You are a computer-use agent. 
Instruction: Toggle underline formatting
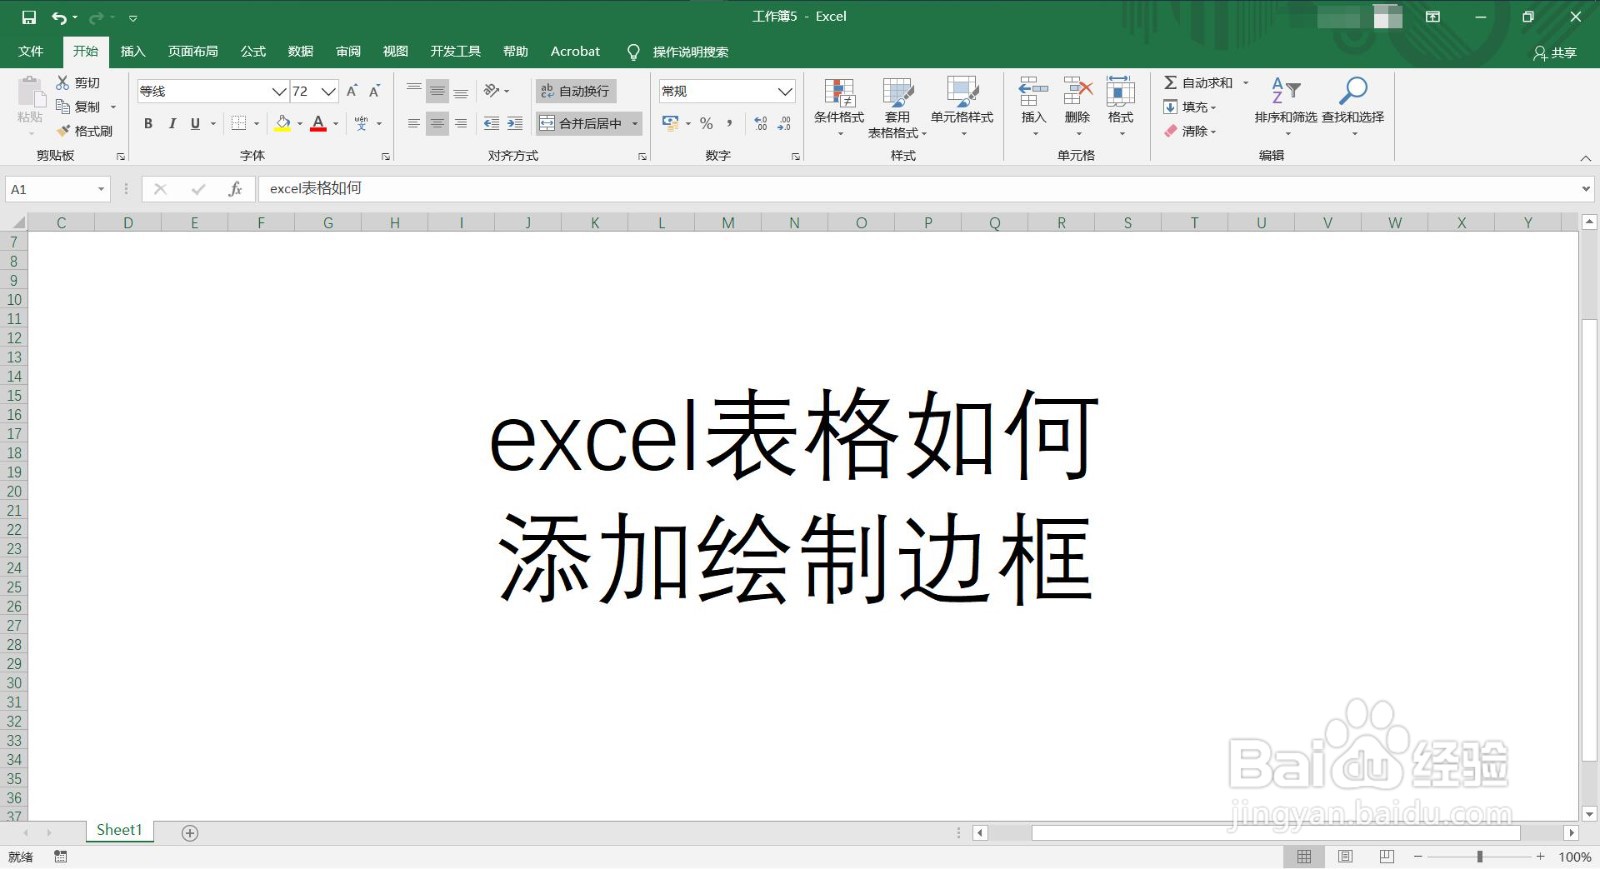tap(195, 123)
